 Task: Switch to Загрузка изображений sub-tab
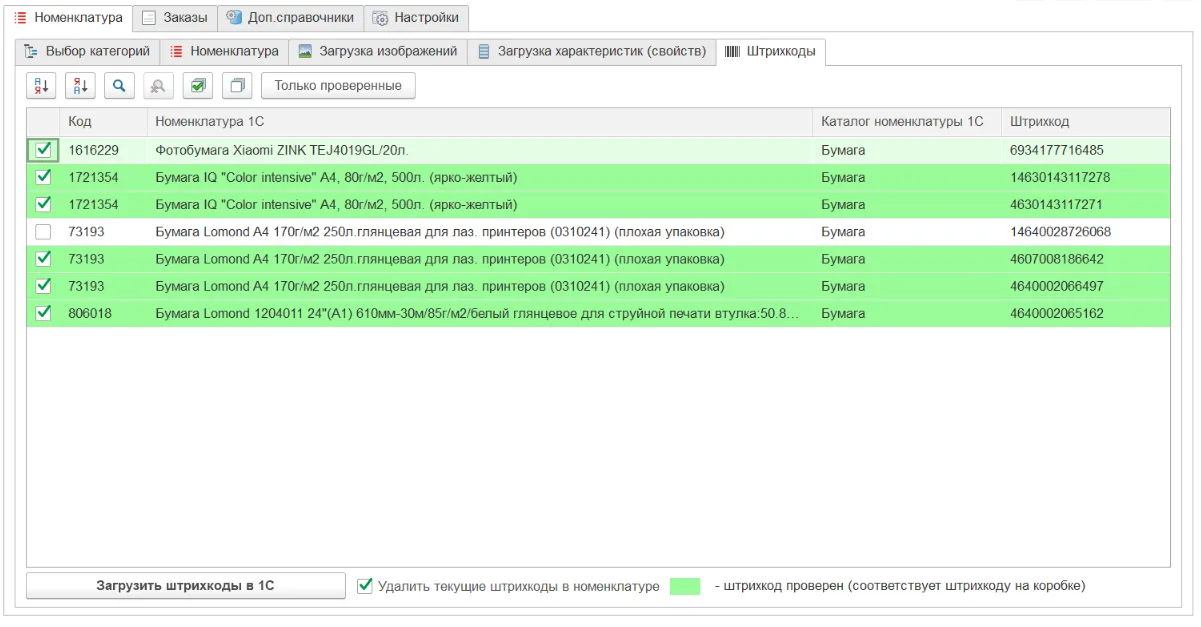tap(378, 51)
